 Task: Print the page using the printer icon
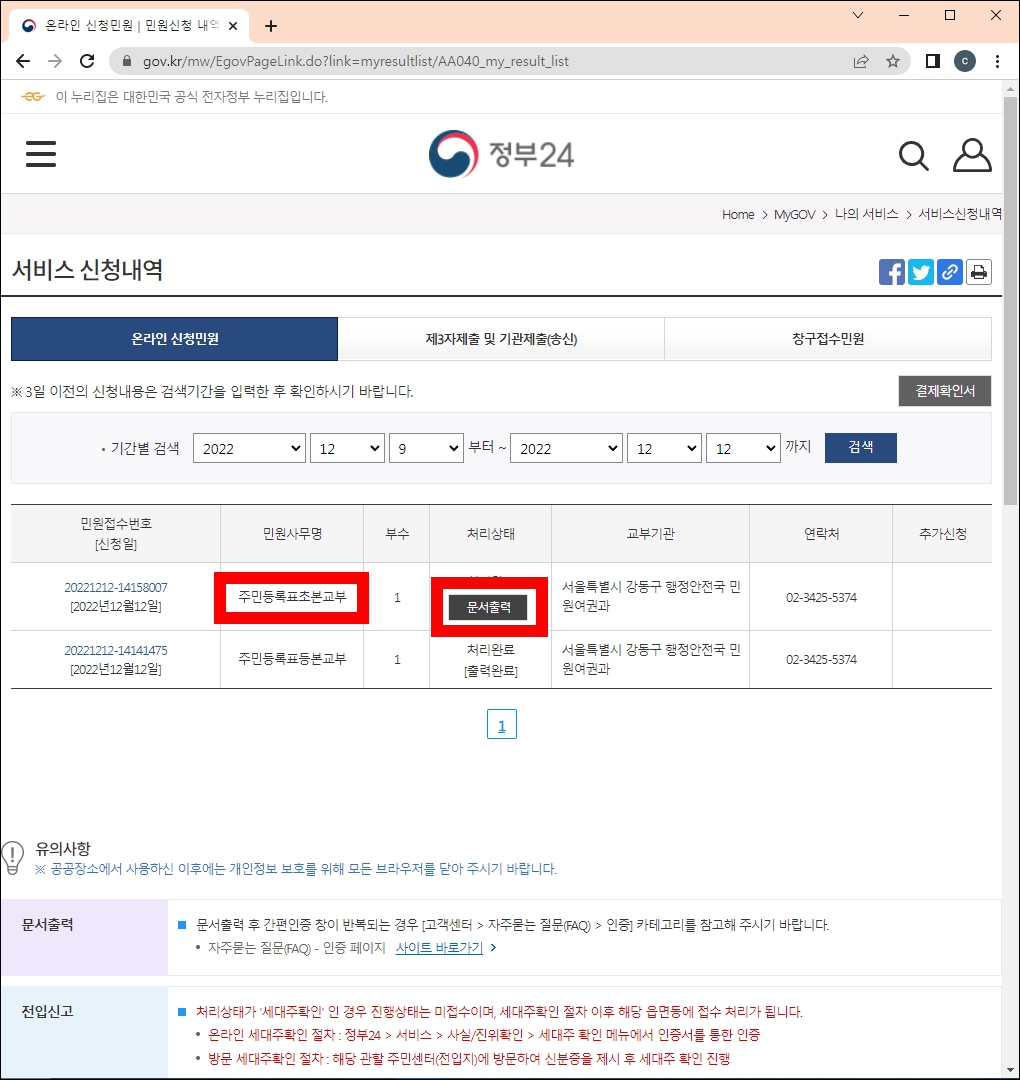click(x=978, y=271)
